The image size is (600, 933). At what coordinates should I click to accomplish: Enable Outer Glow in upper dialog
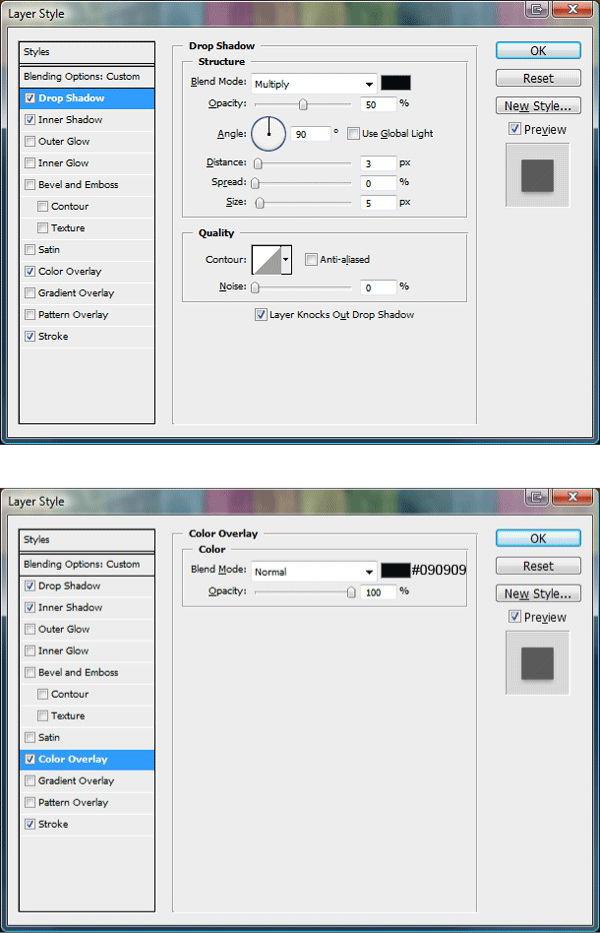[30, 142]
